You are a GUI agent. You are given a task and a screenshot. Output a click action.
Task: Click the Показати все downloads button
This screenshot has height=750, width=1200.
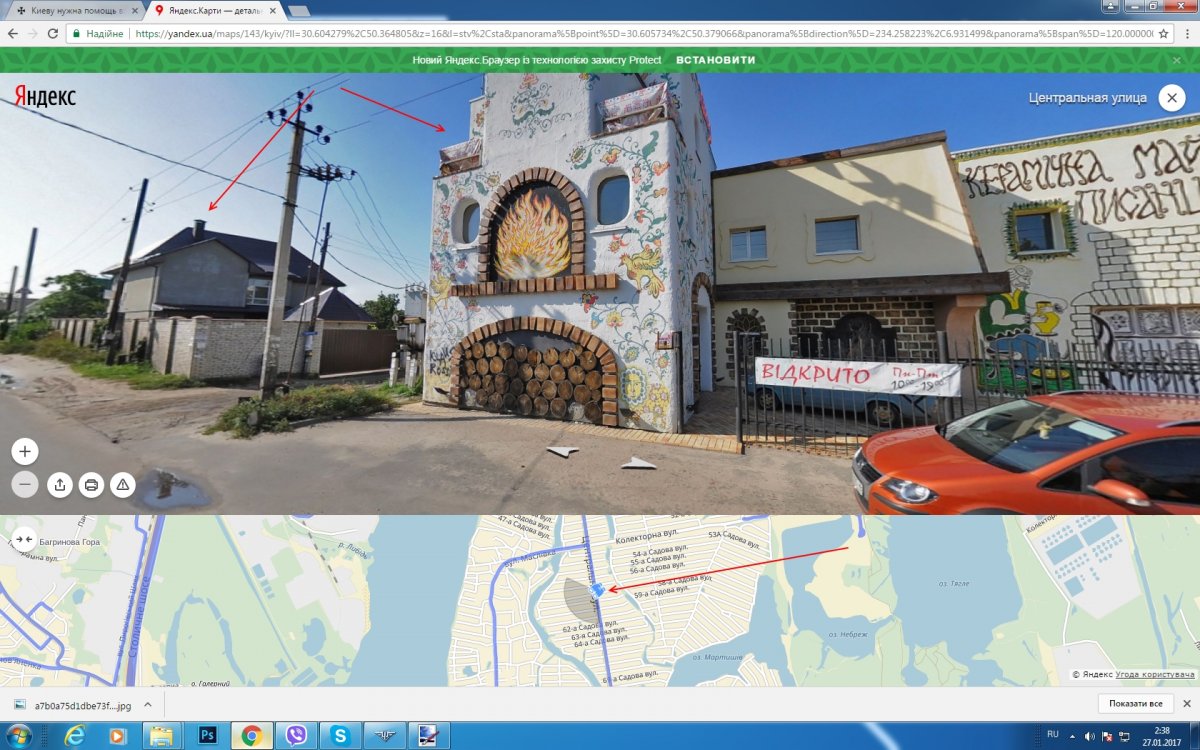click(x=1135, y=704)
